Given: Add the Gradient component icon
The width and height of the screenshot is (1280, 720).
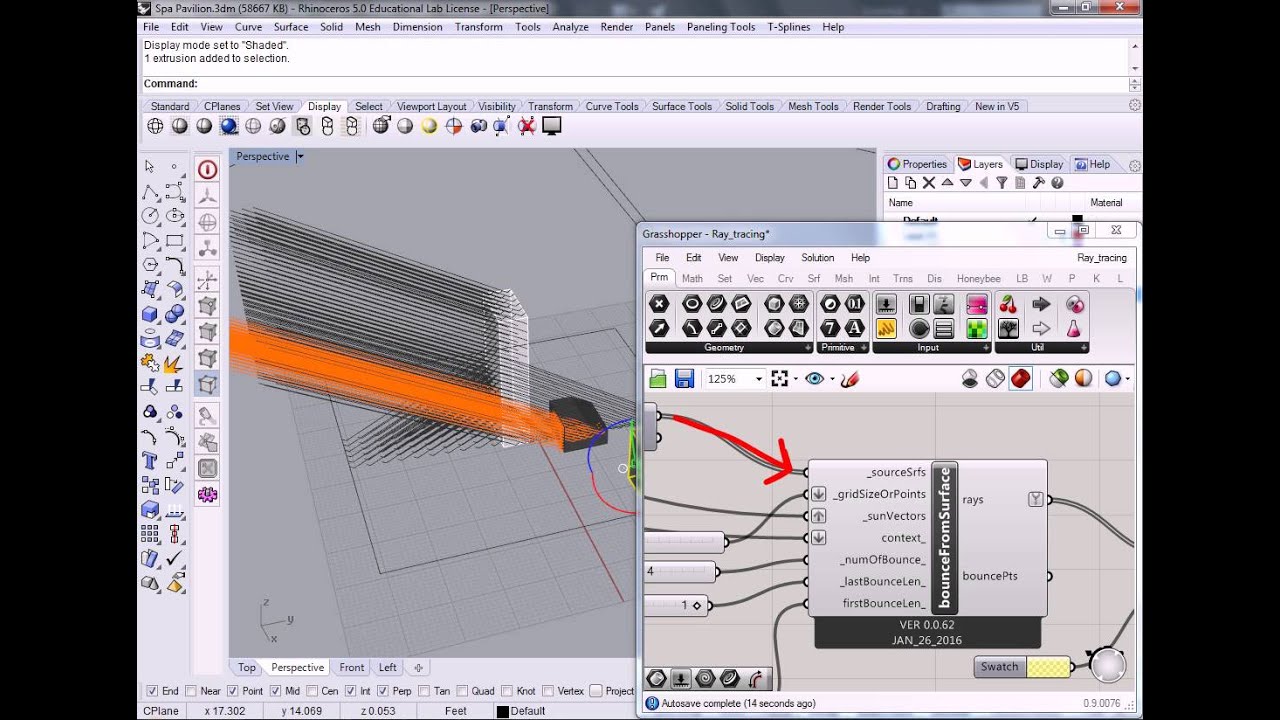Looking at the screenshot, I should pyautogui.click(x=977, y=304).
